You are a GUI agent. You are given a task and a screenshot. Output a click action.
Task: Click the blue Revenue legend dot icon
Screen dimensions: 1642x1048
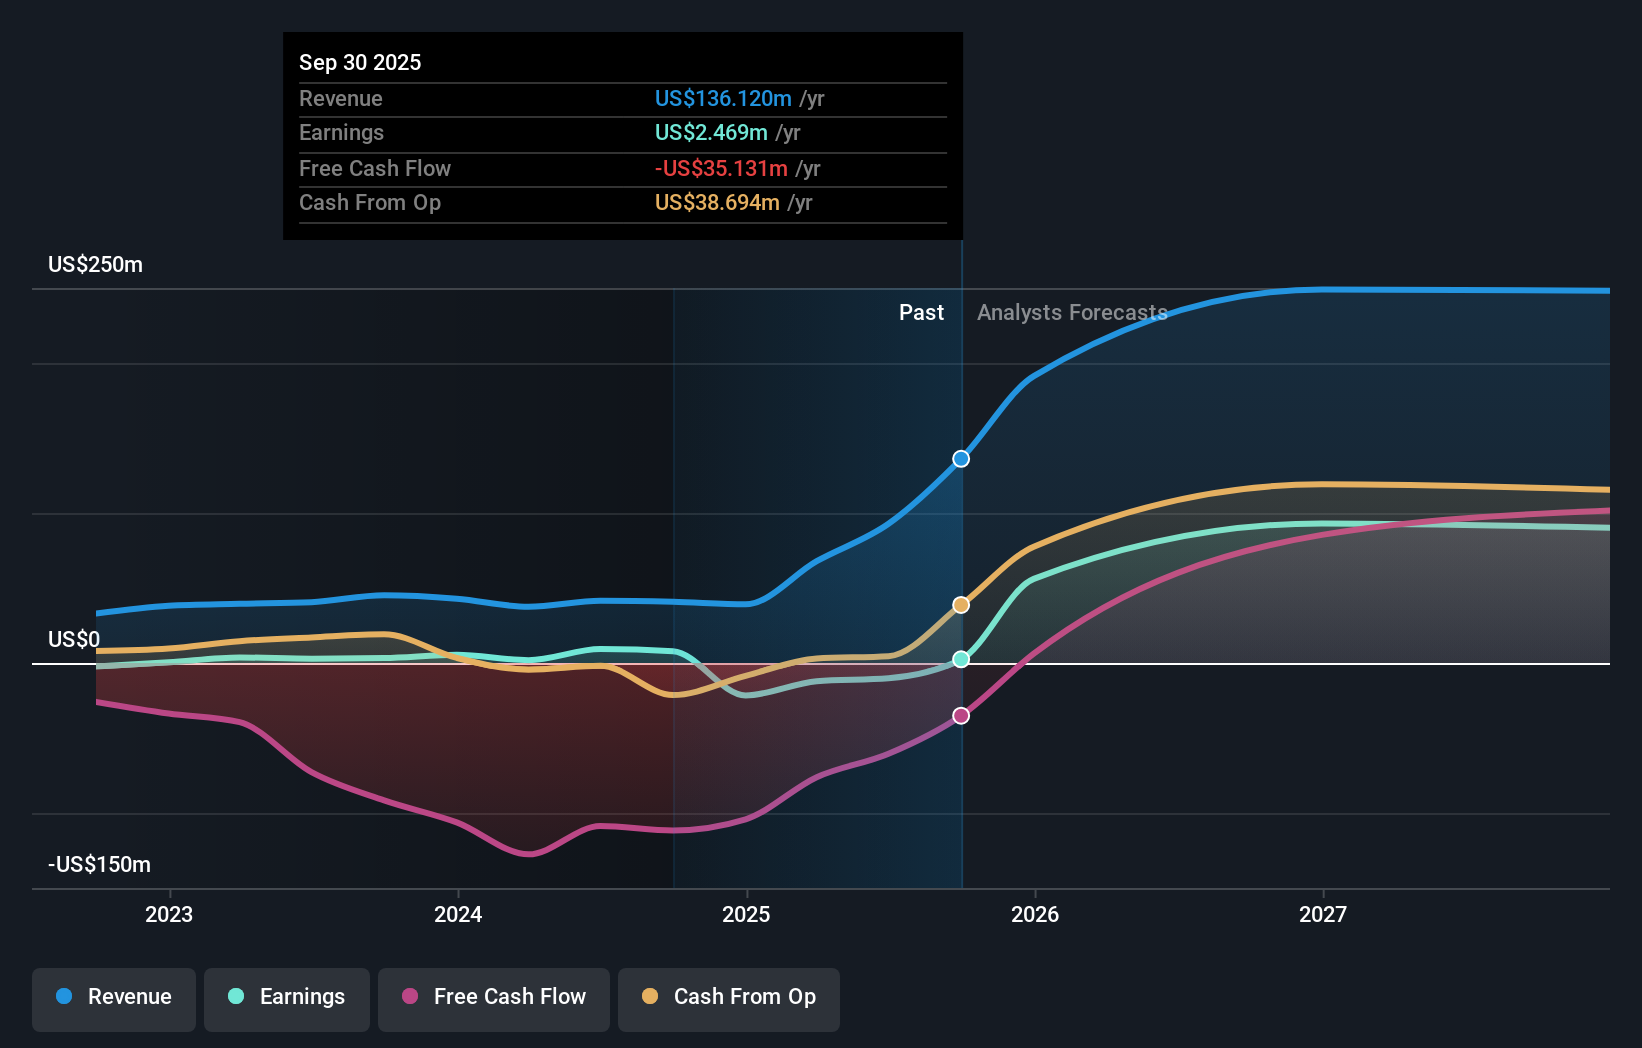[x=63, y=997]
